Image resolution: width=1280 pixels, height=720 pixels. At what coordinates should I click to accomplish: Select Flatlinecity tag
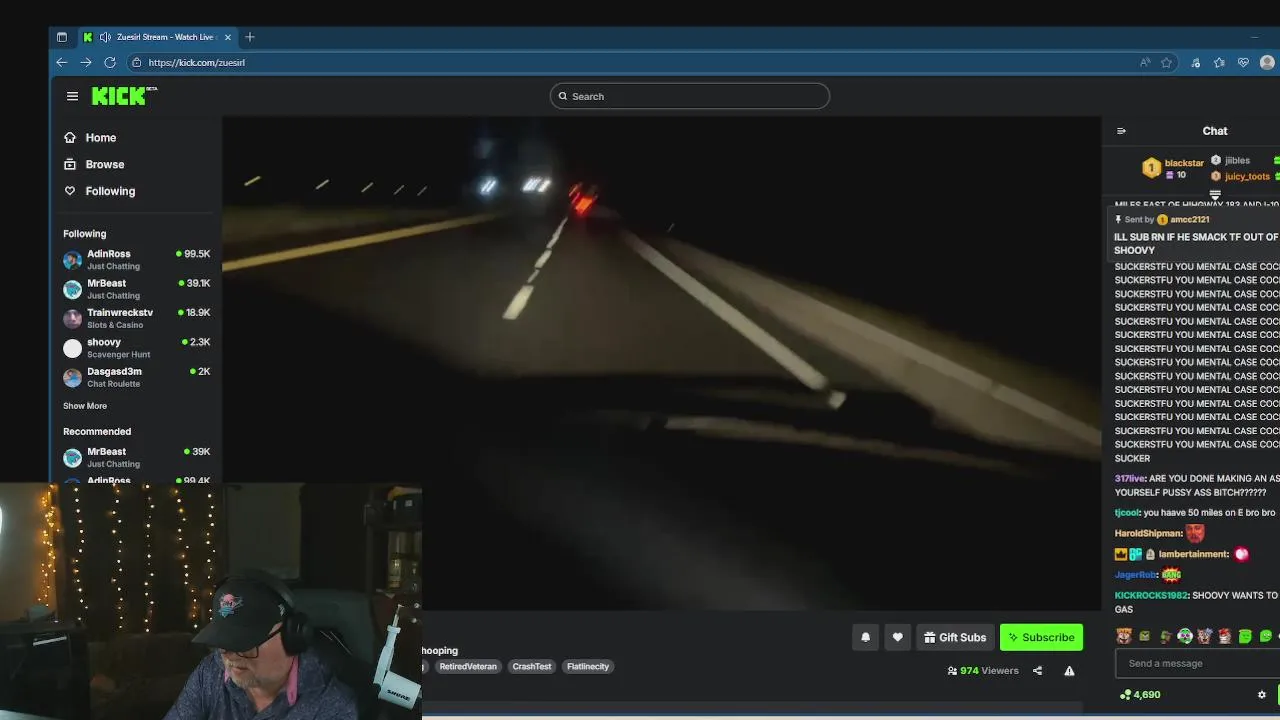pos(588,666)
